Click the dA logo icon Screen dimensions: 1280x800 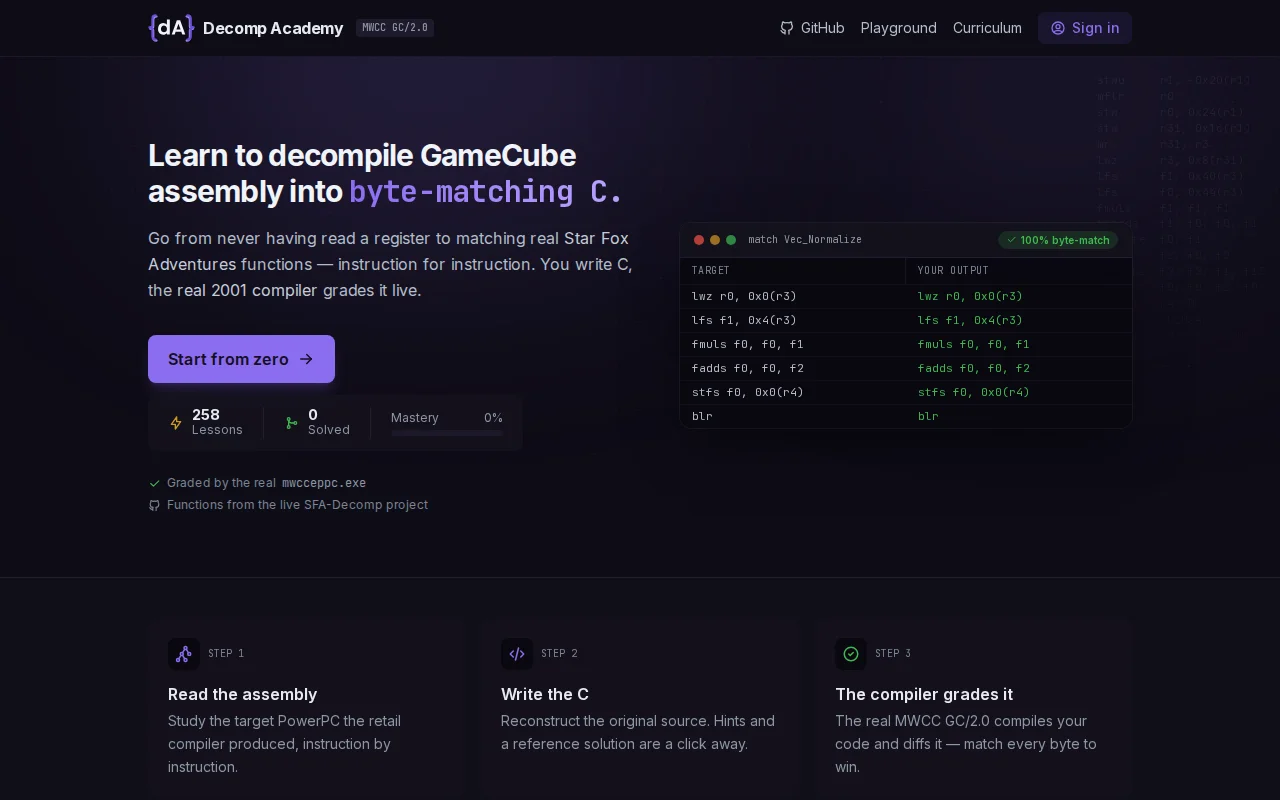click(x=171, y=28)
